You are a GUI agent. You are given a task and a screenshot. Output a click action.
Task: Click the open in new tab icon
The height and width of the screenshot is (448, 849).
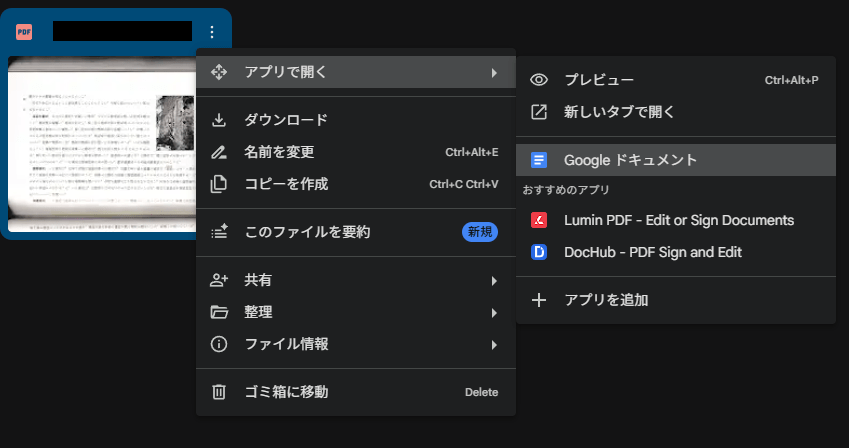tap(539, 112)
